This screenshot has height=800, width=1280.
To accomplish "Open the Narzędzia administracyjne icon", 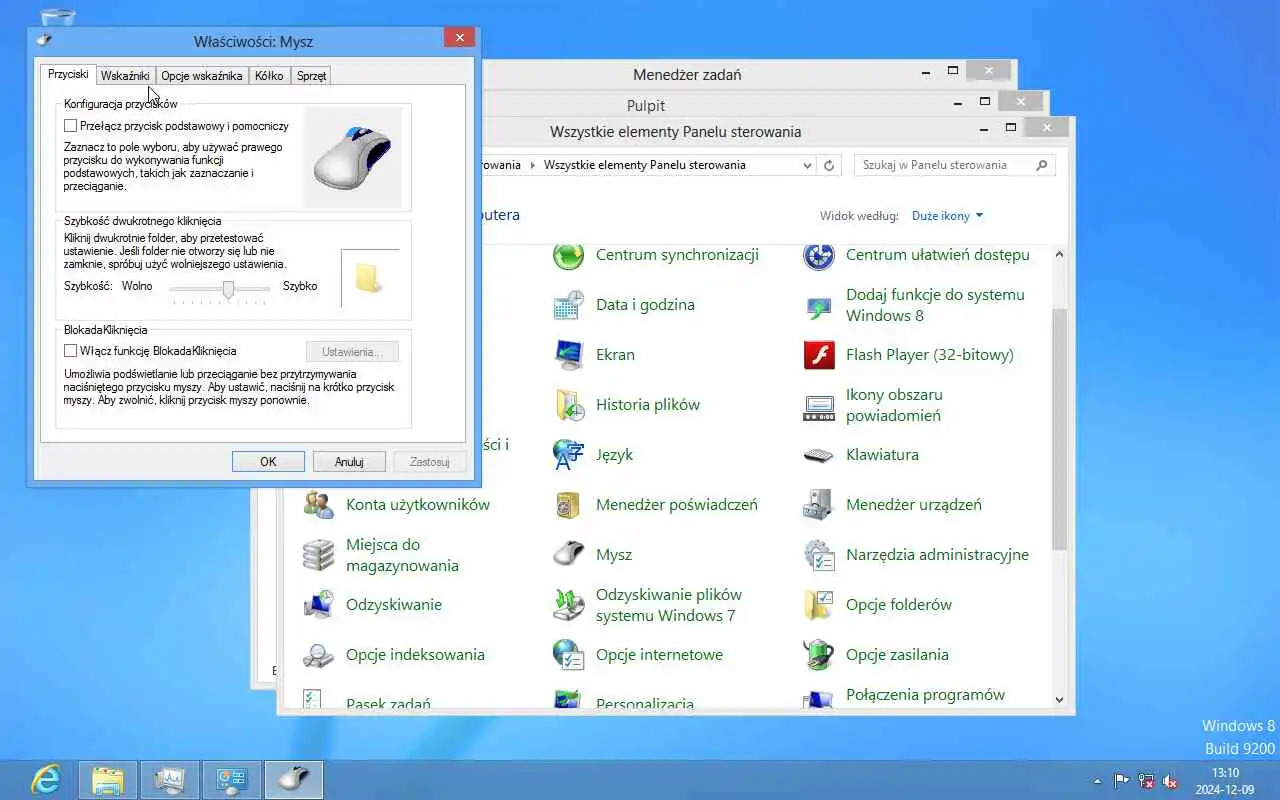I will 819,555.
